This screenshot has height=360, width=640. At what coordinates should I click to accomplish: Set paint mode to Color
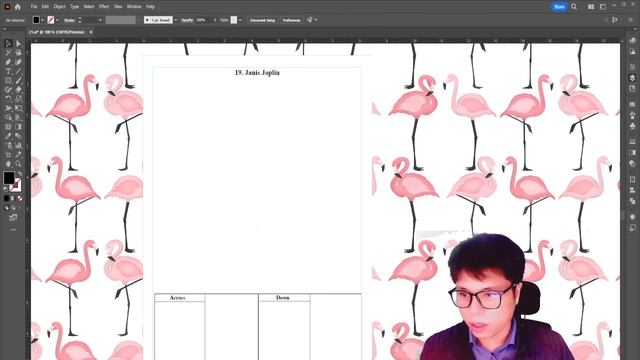[x=6, y=198]
